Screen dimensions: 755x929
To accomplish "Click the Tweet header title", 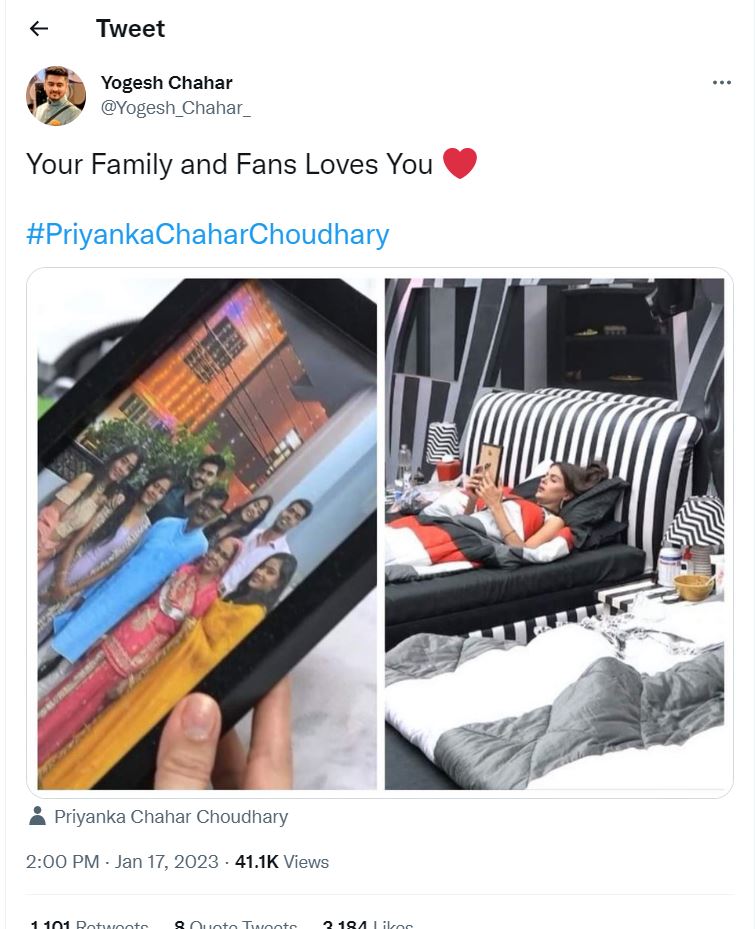I will [130, 28].
